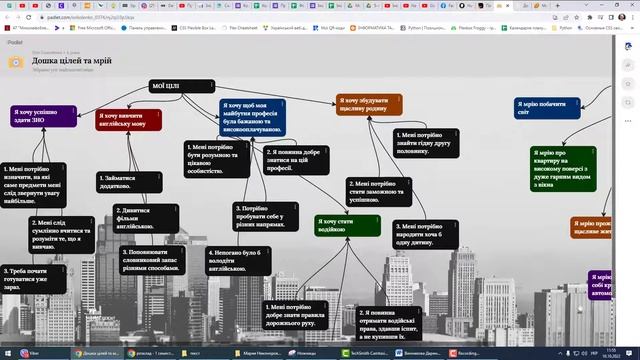Open the menu on the МОЇ ЦІЛІ card

coord(211,85)
